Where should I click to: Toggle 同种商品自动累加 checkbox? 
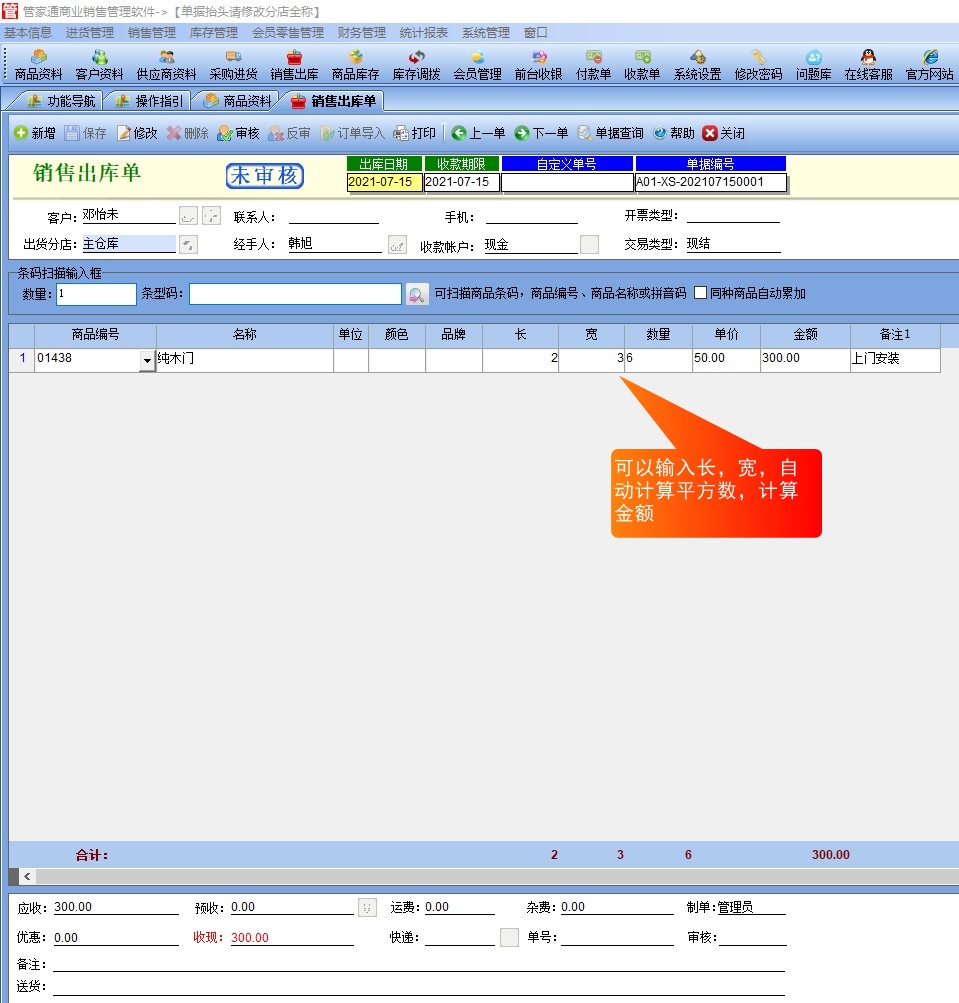pyautogui.click(x=701, y=293)
